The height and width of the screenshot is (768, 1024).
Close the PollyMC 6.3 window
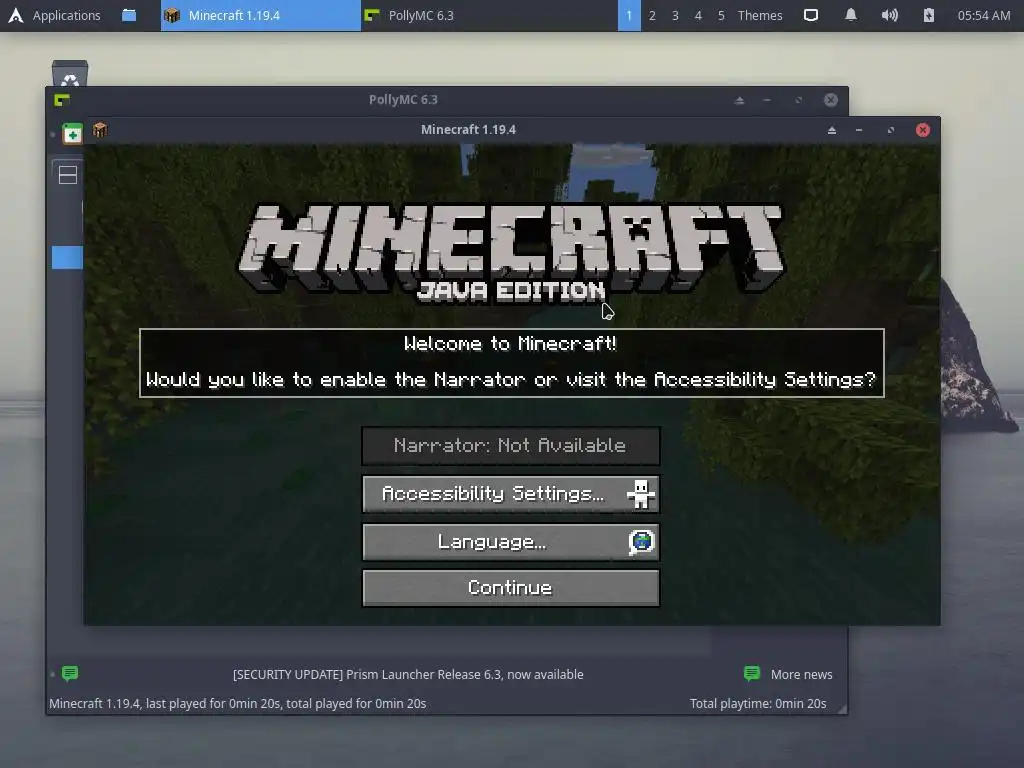(831, 100)
